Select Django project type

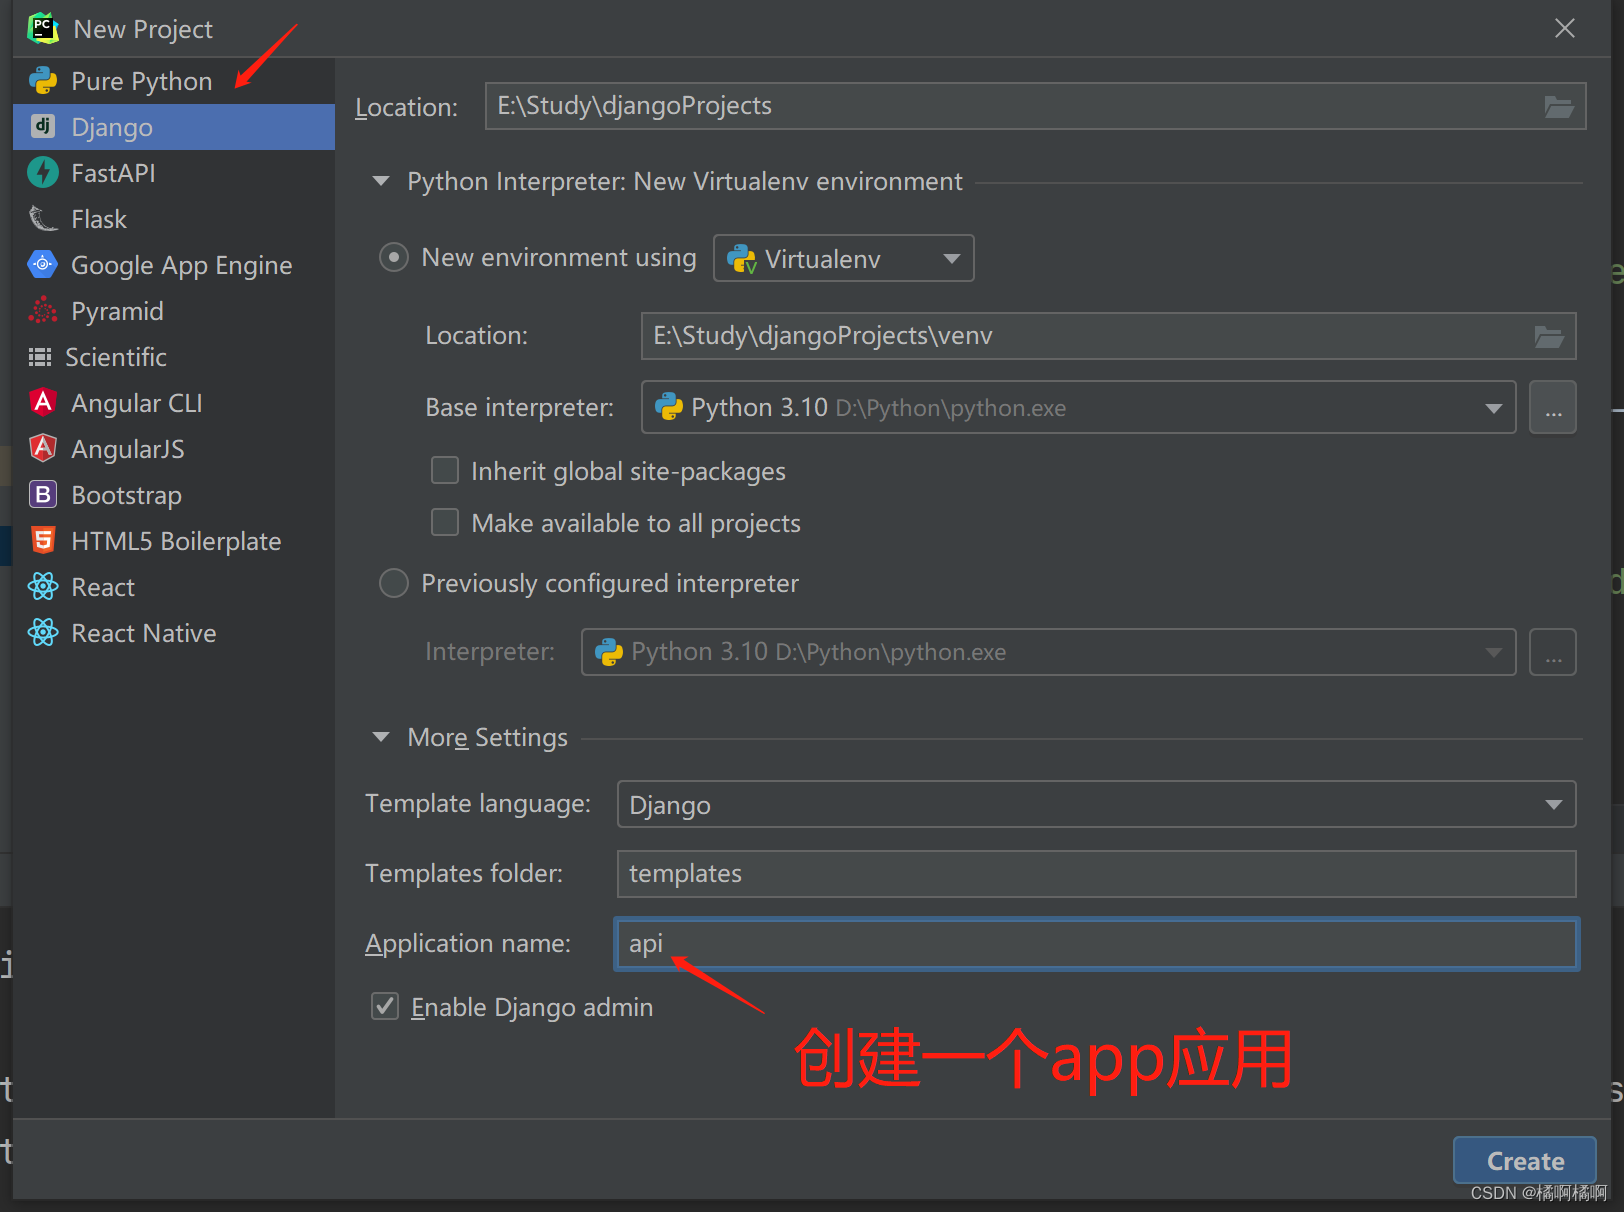click(174, 127)
